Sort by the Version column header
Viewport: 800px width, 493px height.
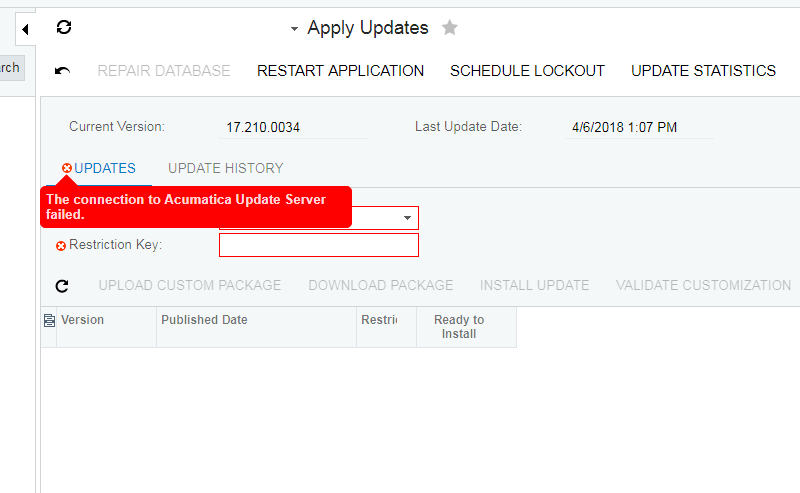[106, 327]
